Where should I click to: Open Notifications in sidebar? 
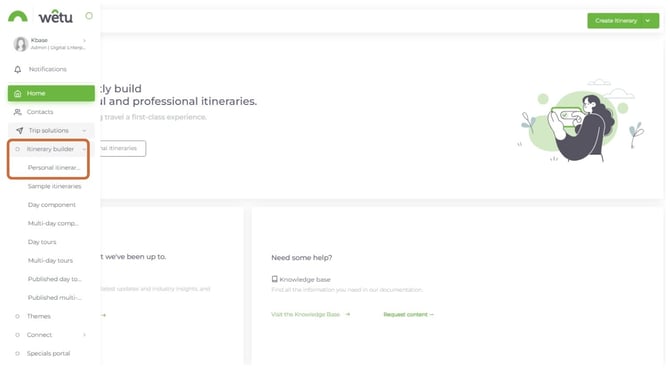(x=47, y=69)
